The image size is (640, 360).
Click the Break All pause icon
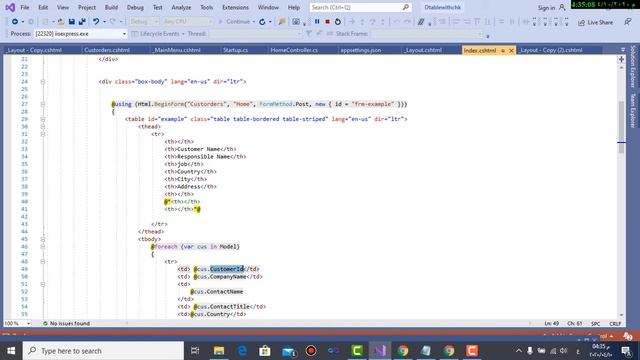pos(317,22)
